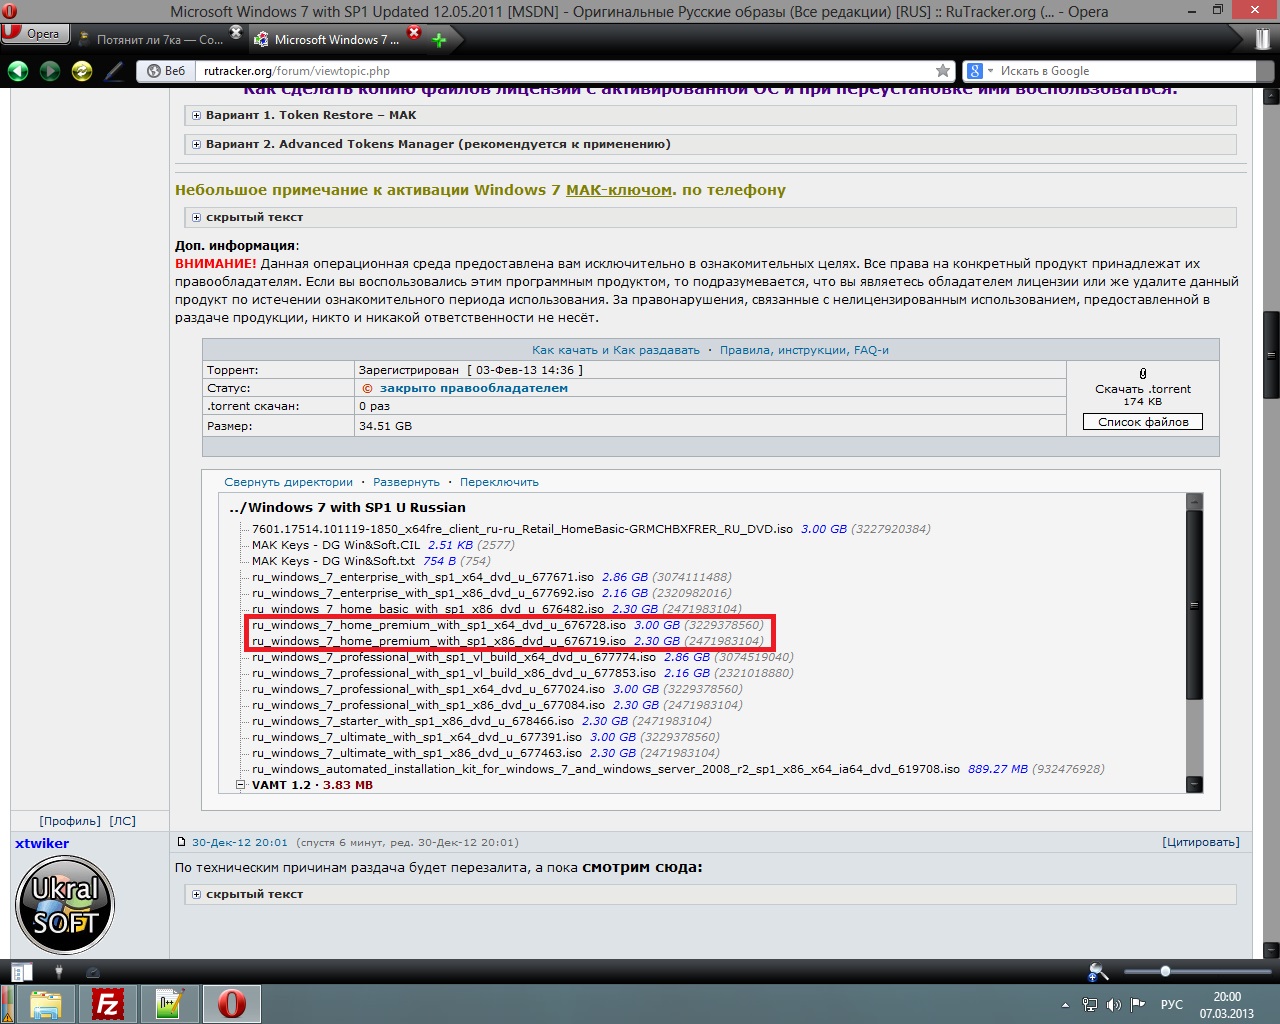Reload the page with the yellow refresh icon
This screenshot has height=1024, width=1280.
click(82, 71)
